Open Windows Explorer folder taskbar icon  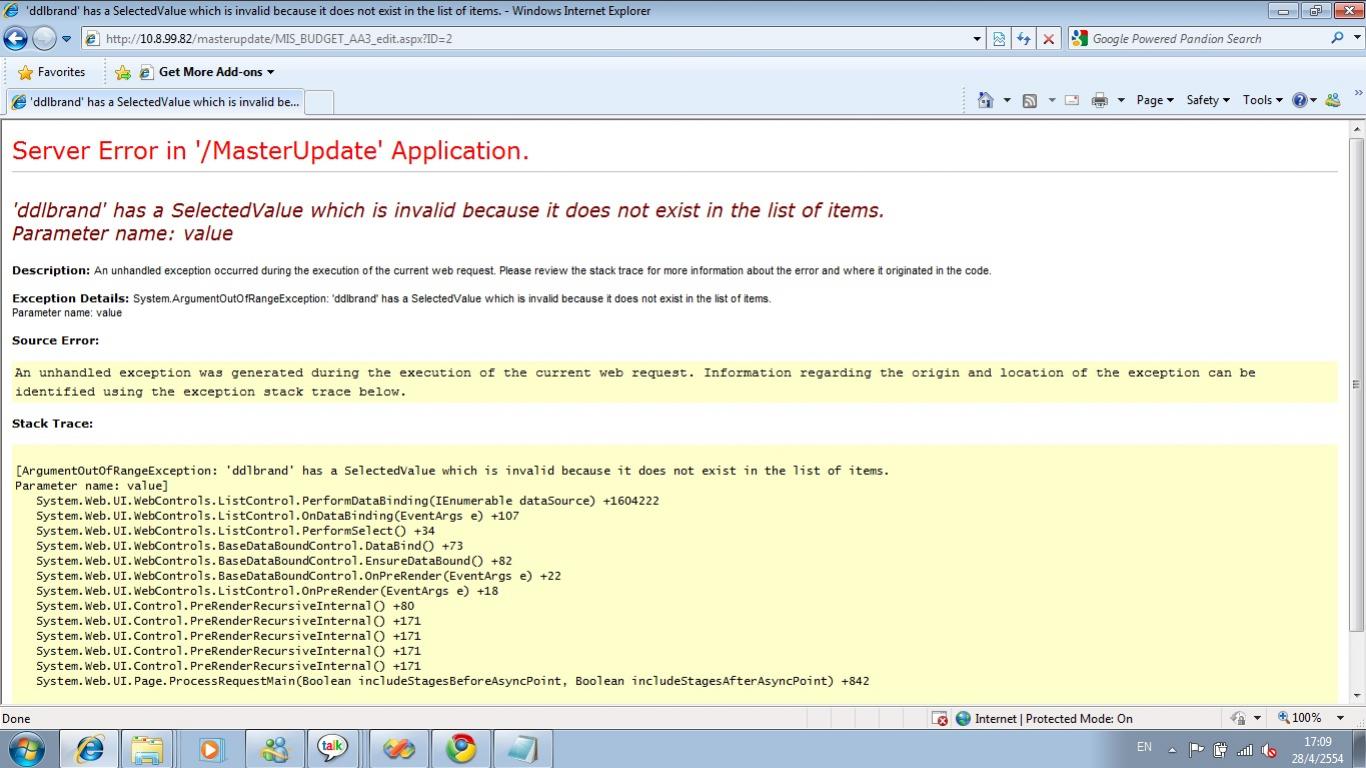point(147,749)
